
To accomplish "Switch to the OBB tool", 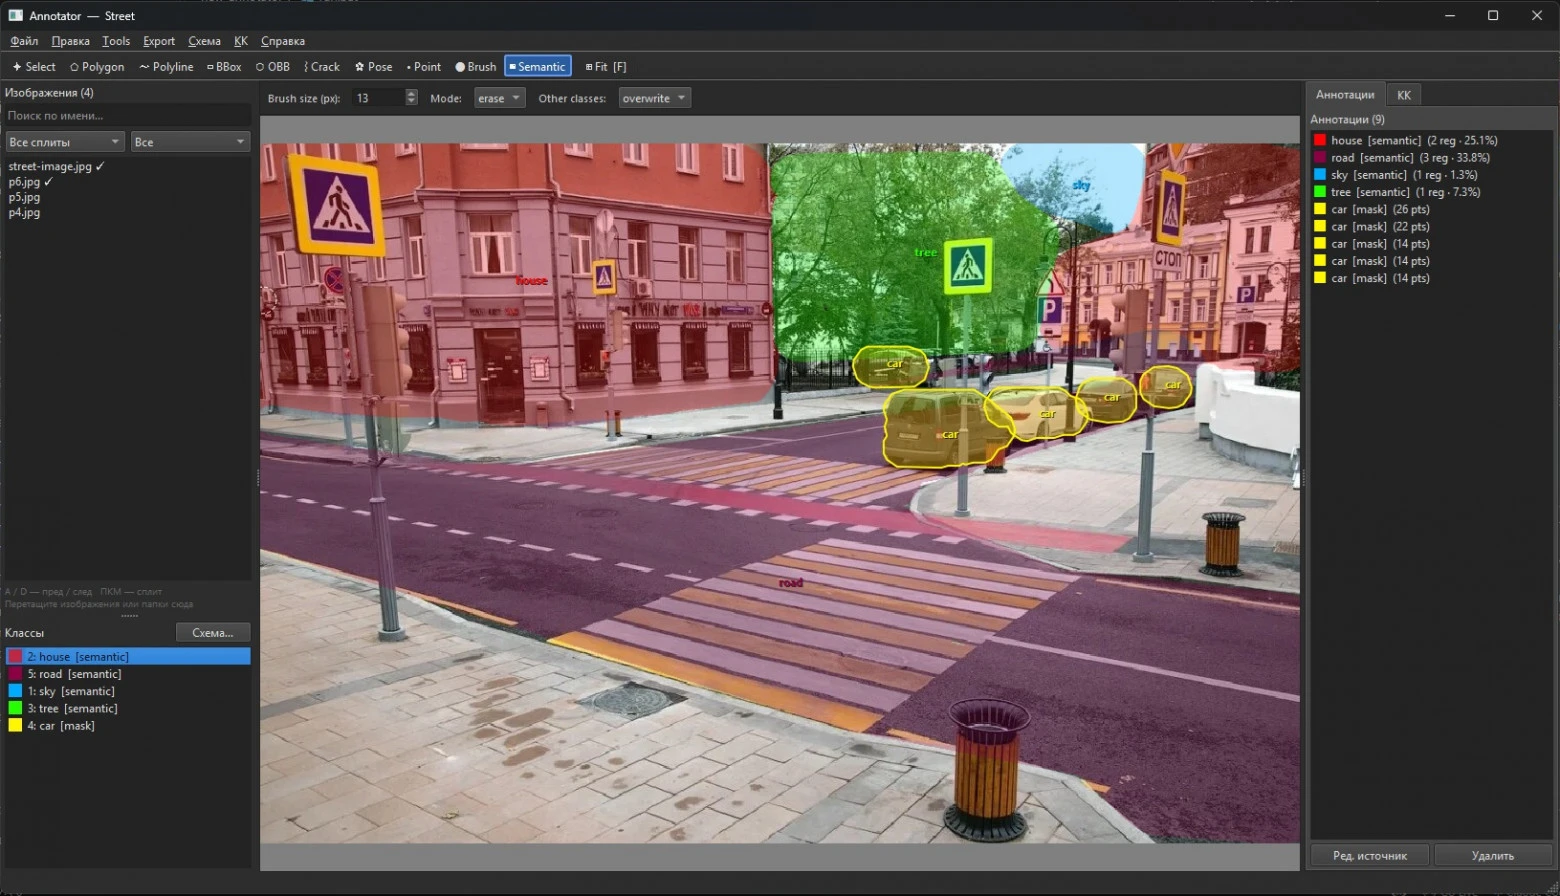I will coord(272,67).
